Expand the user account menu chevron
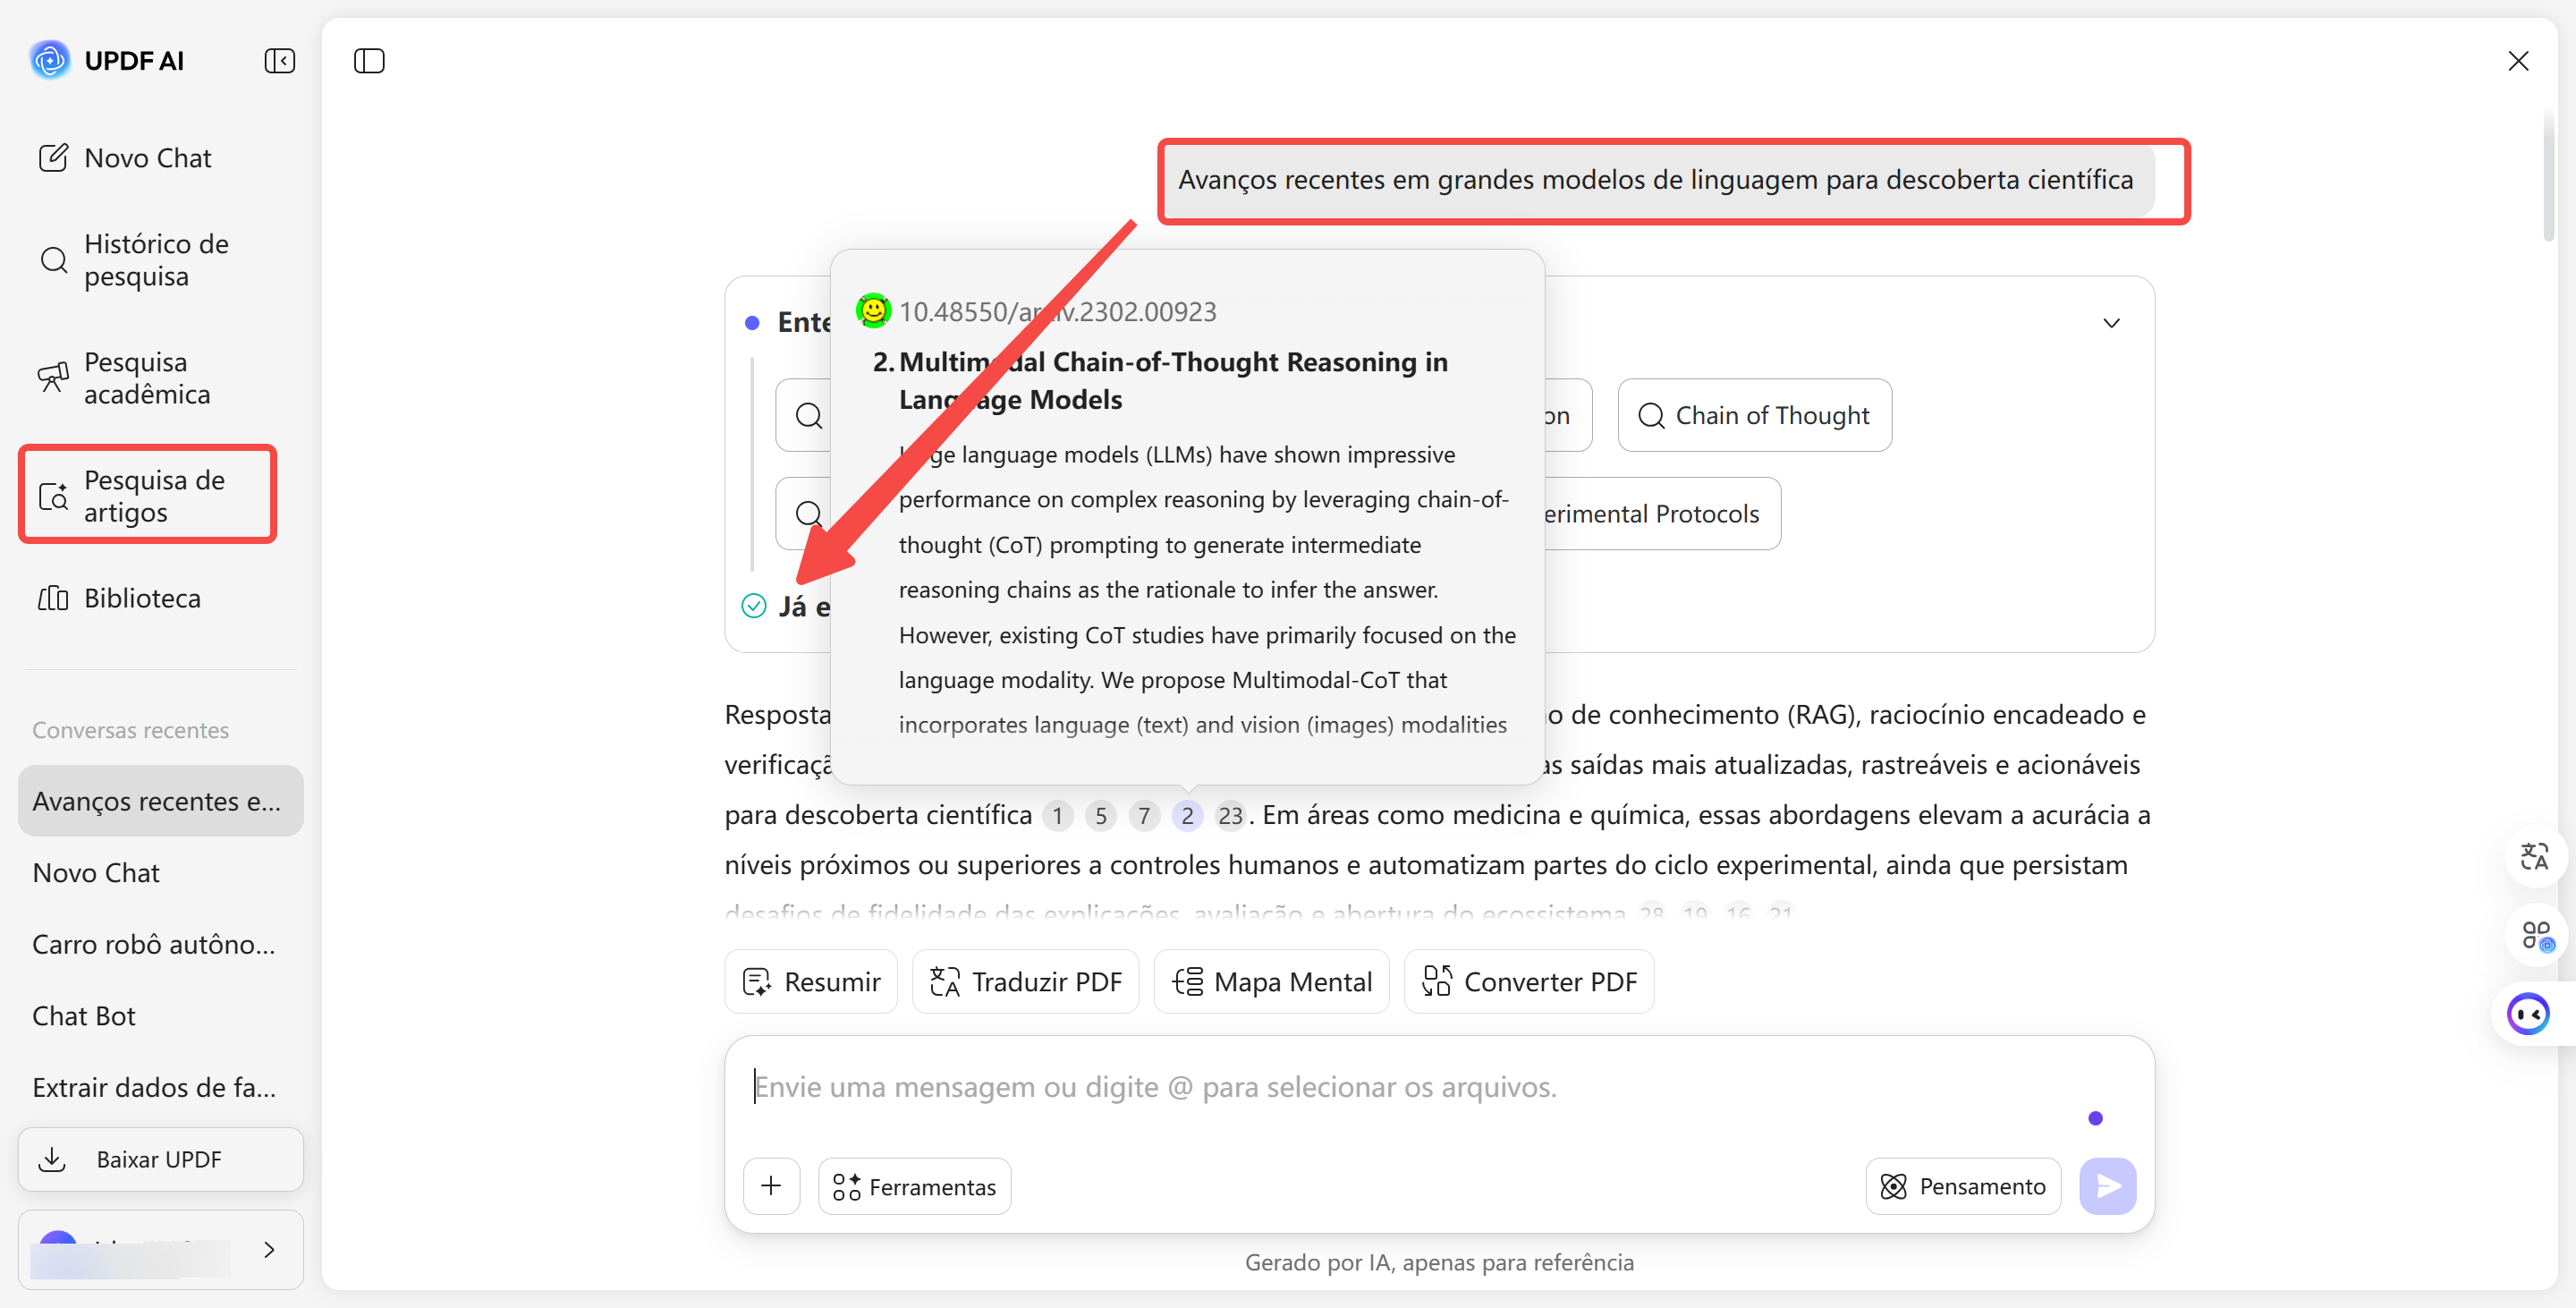The width and height of the screenshot is (2576, 1308). (x=269, y=1249)
